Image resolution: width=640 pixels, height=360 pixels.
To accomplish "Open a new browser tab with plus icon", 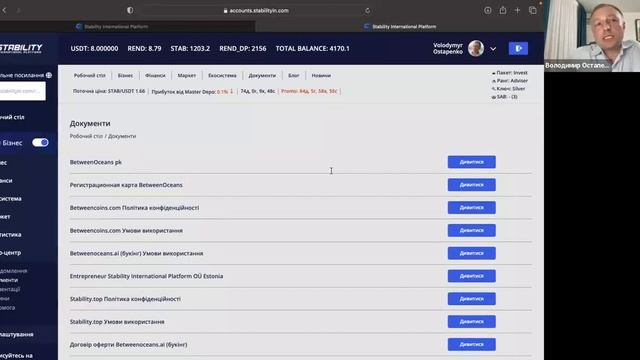I will tap(517, 10).
